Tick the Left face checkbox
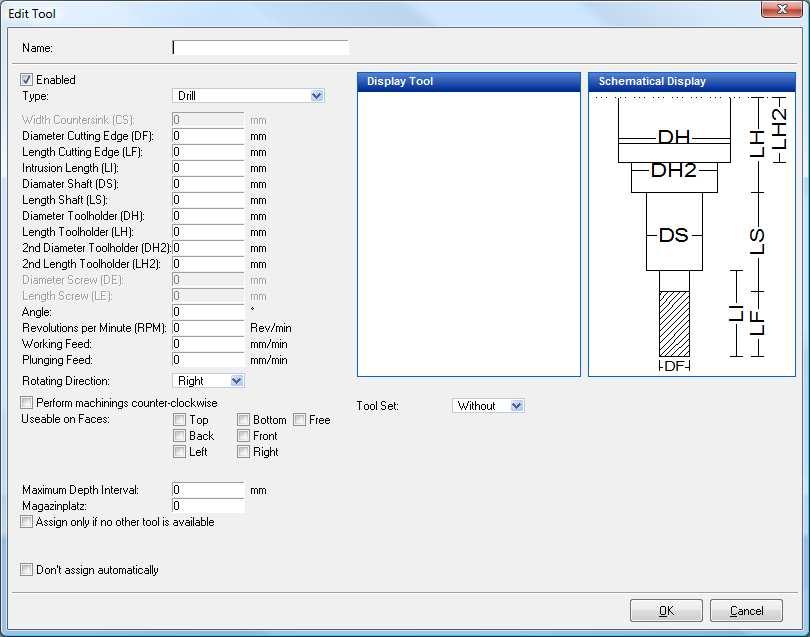This screenshot has width=810, height=637. click(179, 452)
